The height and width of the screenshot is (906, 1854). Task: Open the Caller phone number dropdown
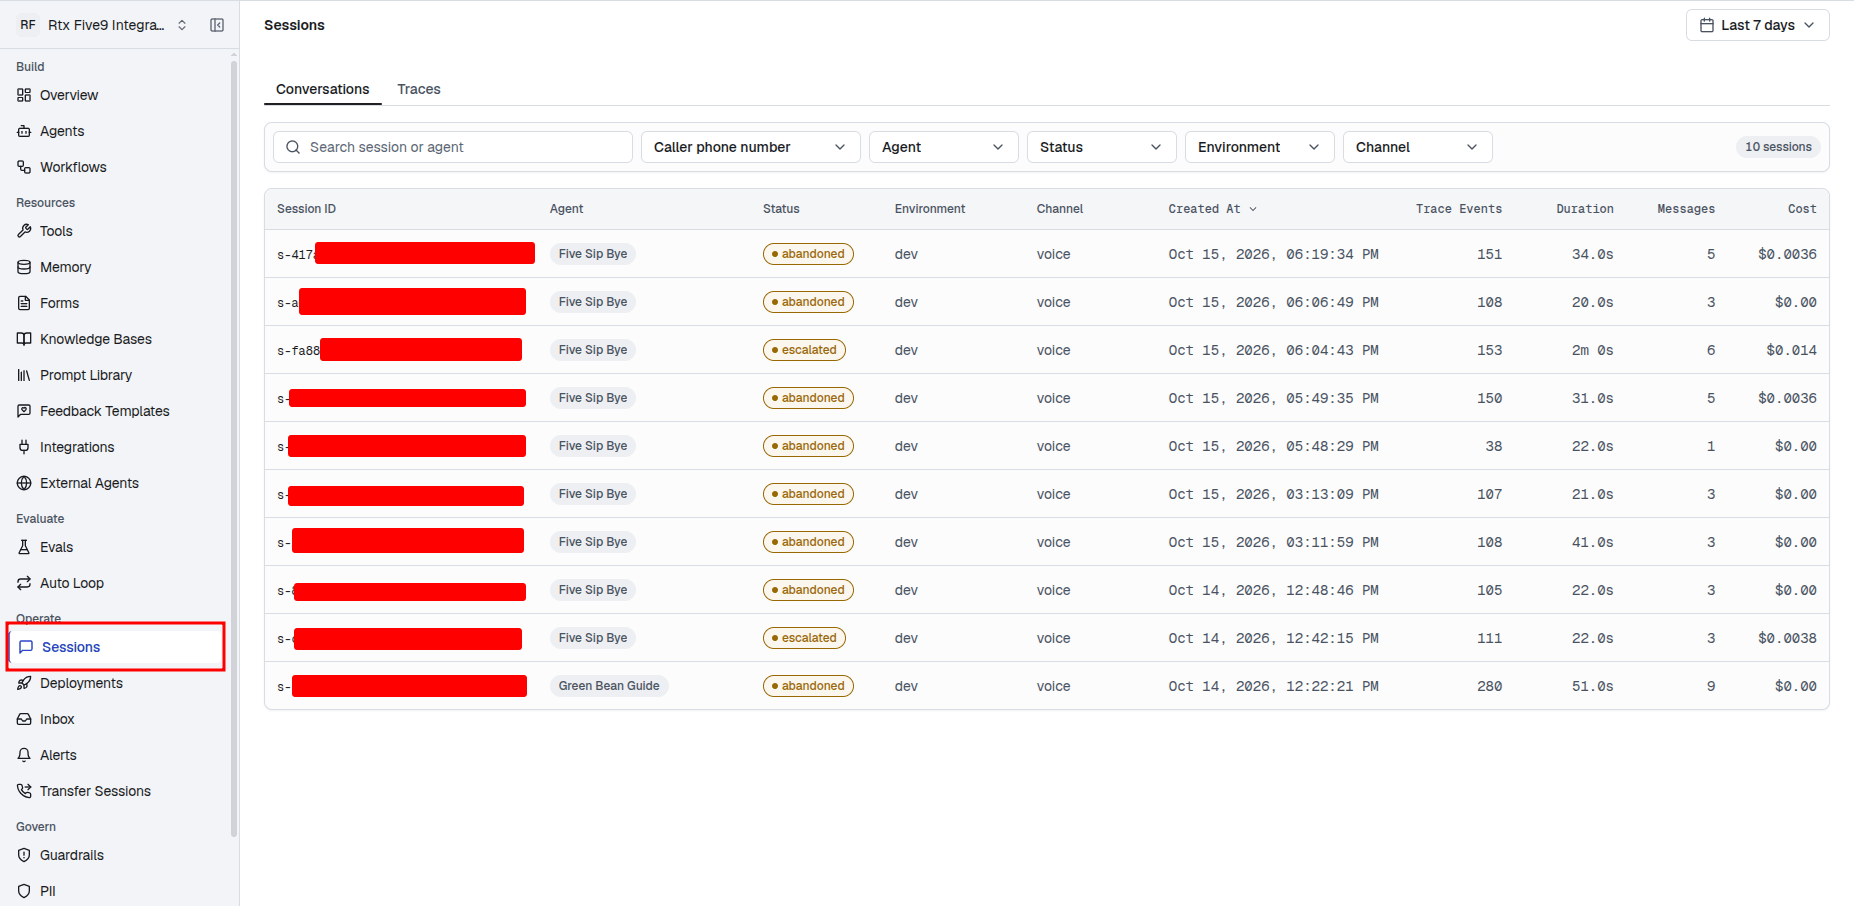click(x=750, y=147)
